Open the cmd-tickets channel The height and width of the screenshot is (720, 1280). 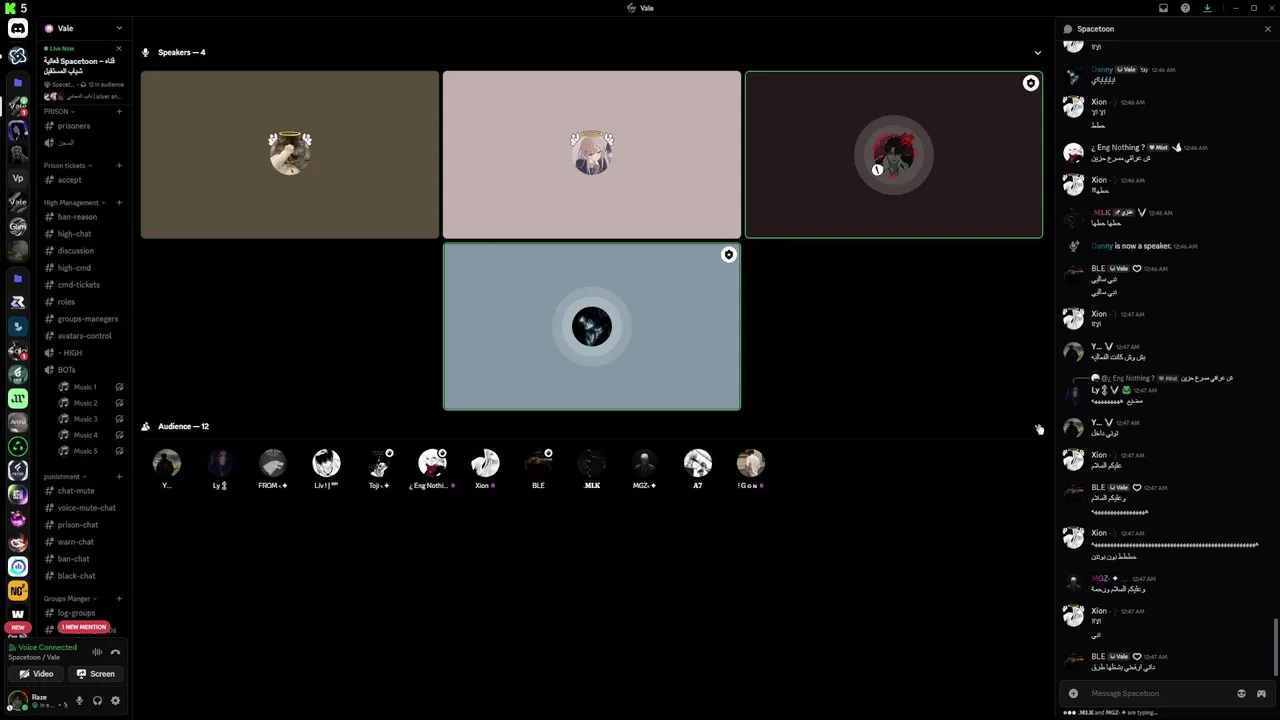pyautogui.click(x=84, y=285)
